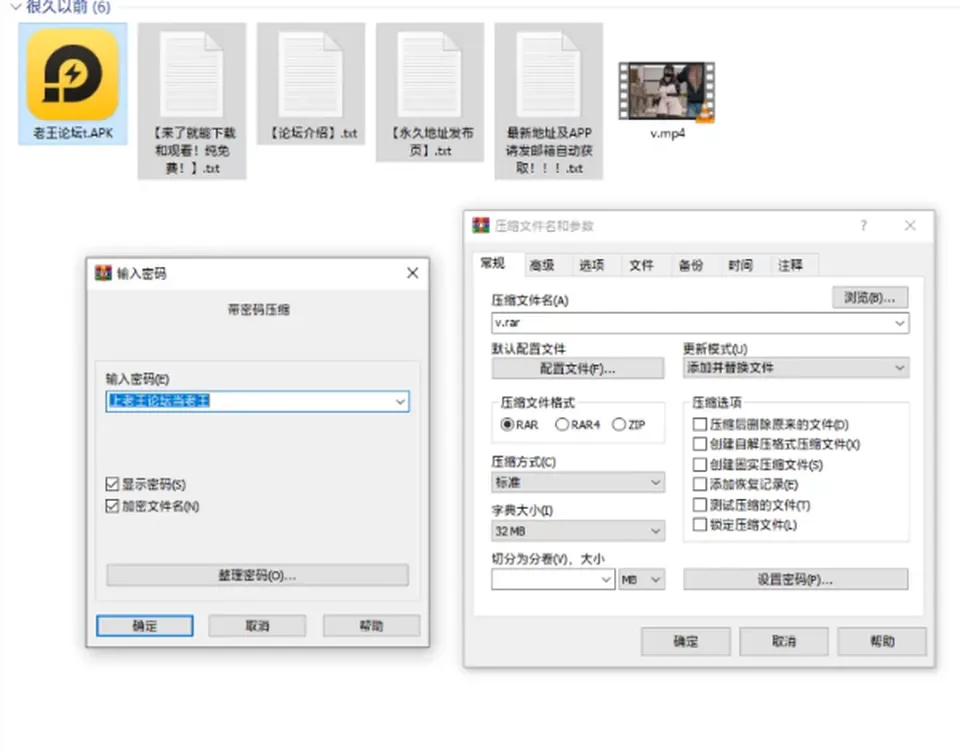Enable 添加恢复记录 option
Viewport: 960px width, 755px height.
click(700, 484)
